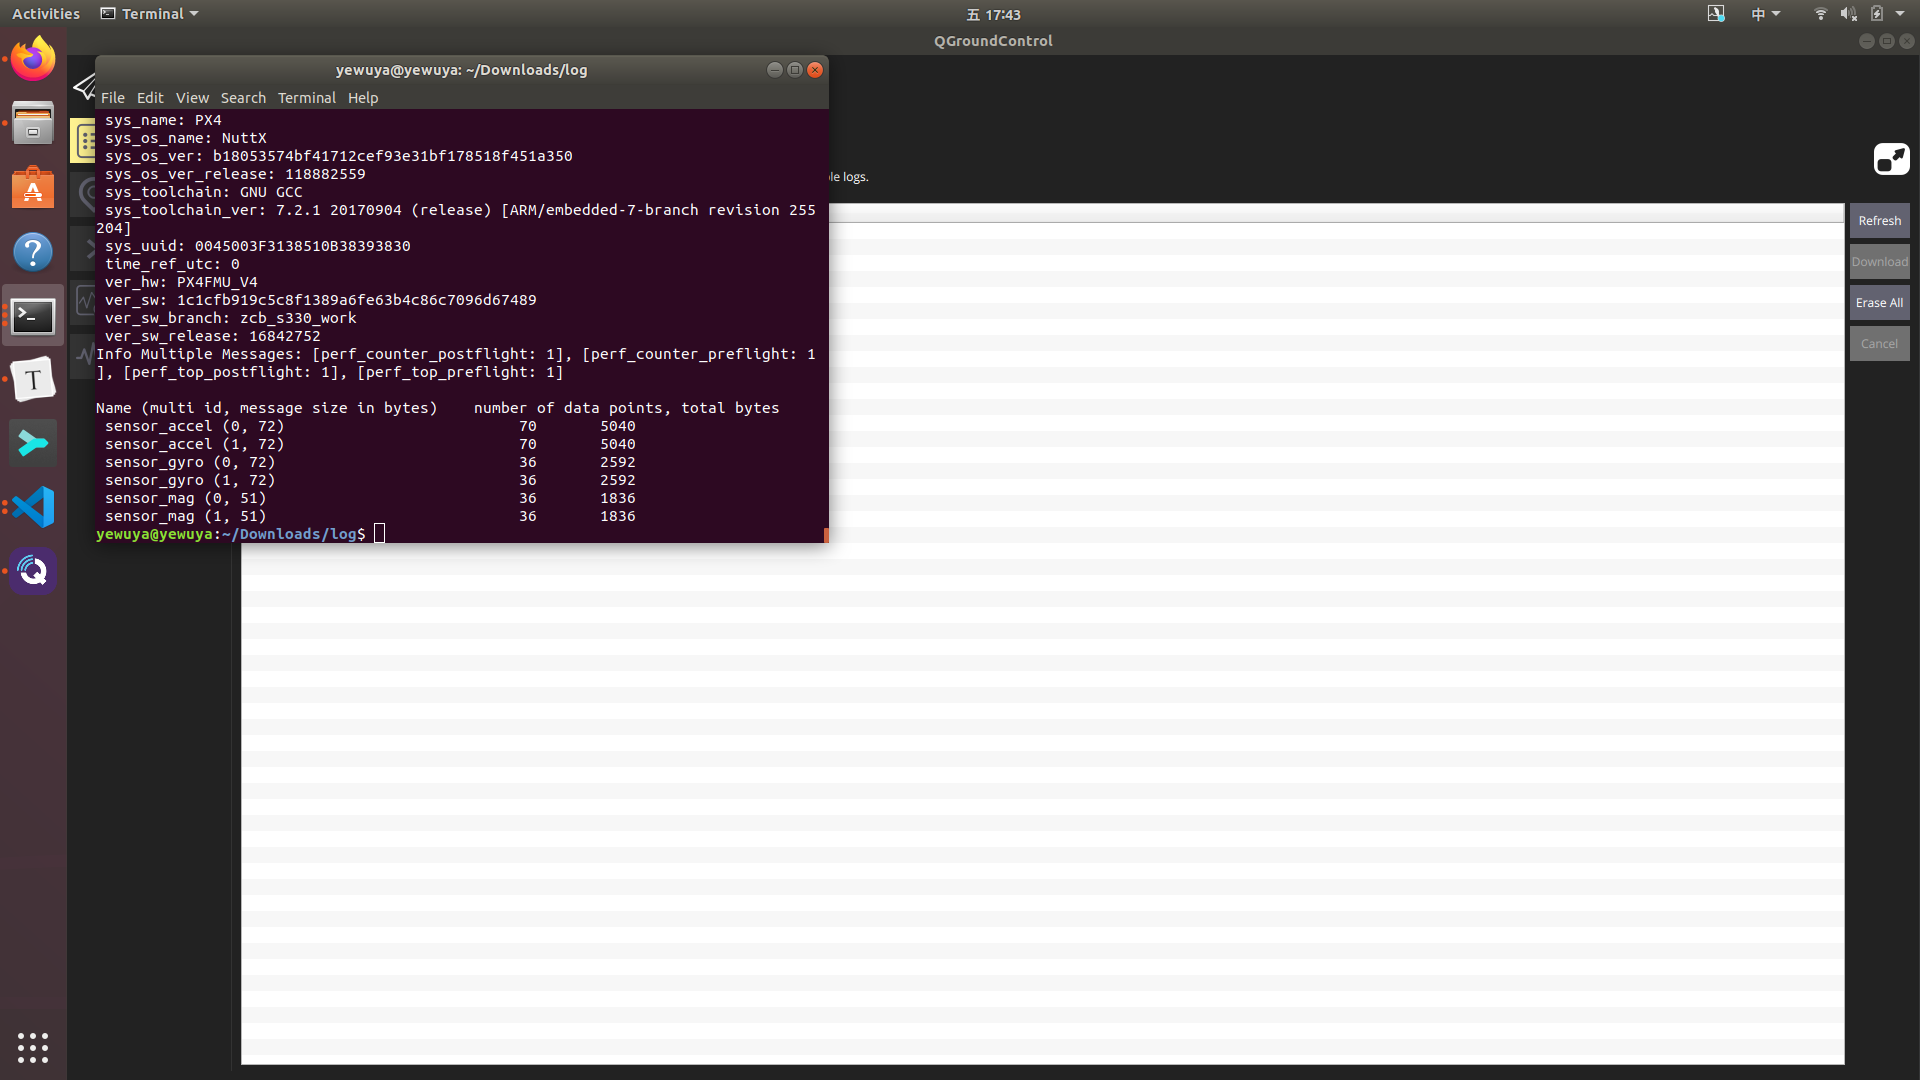Viewport: 1920px width, 1080px height.
Task: Open the Show Applications grid
Action: point(33,1047)
